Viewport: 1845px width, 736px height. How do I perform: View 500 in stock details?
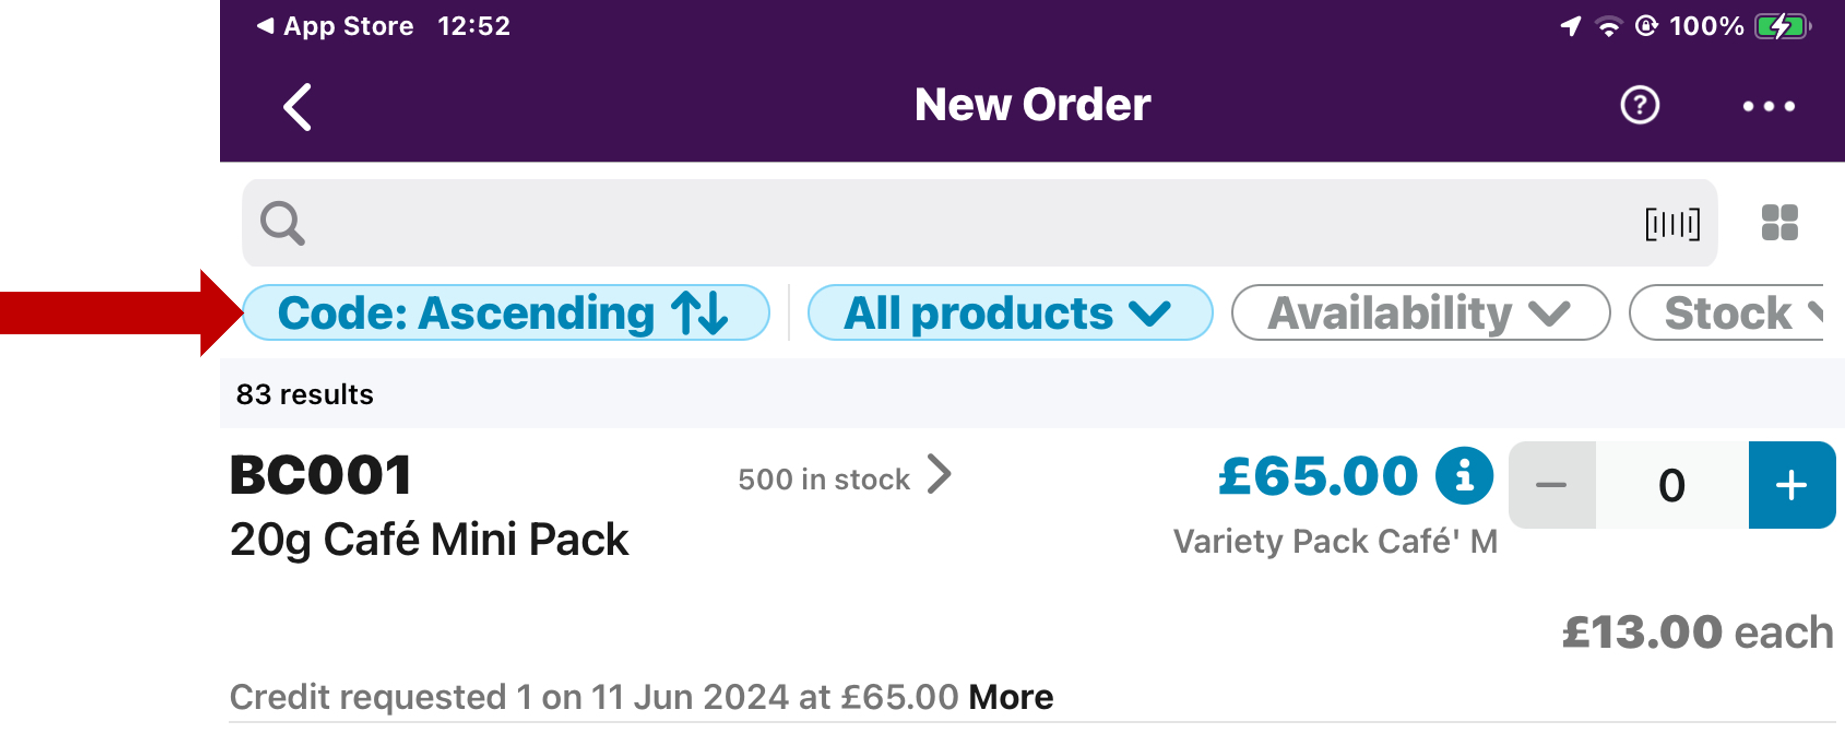[844, 478]
